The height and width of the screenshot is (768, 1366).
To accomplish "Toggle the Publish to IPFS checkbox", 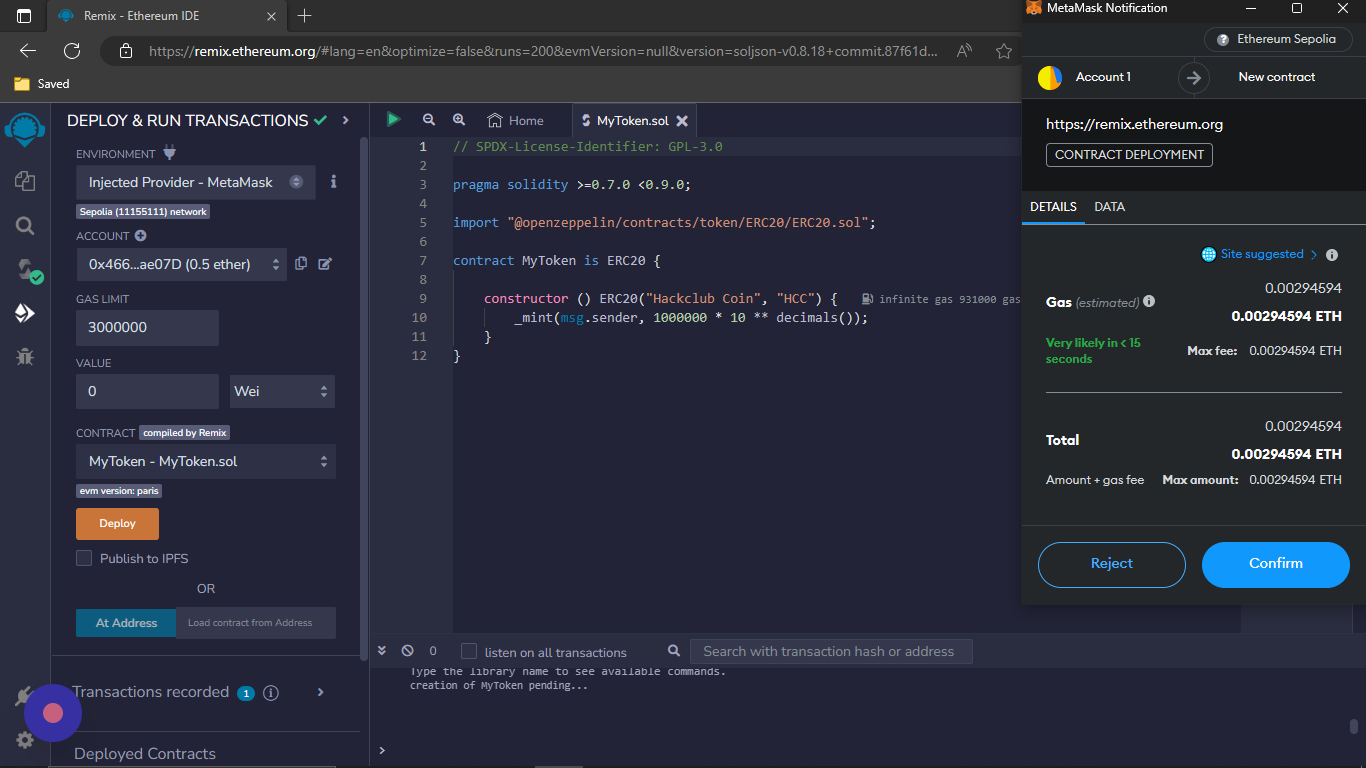I will click(x=84, y=558).
